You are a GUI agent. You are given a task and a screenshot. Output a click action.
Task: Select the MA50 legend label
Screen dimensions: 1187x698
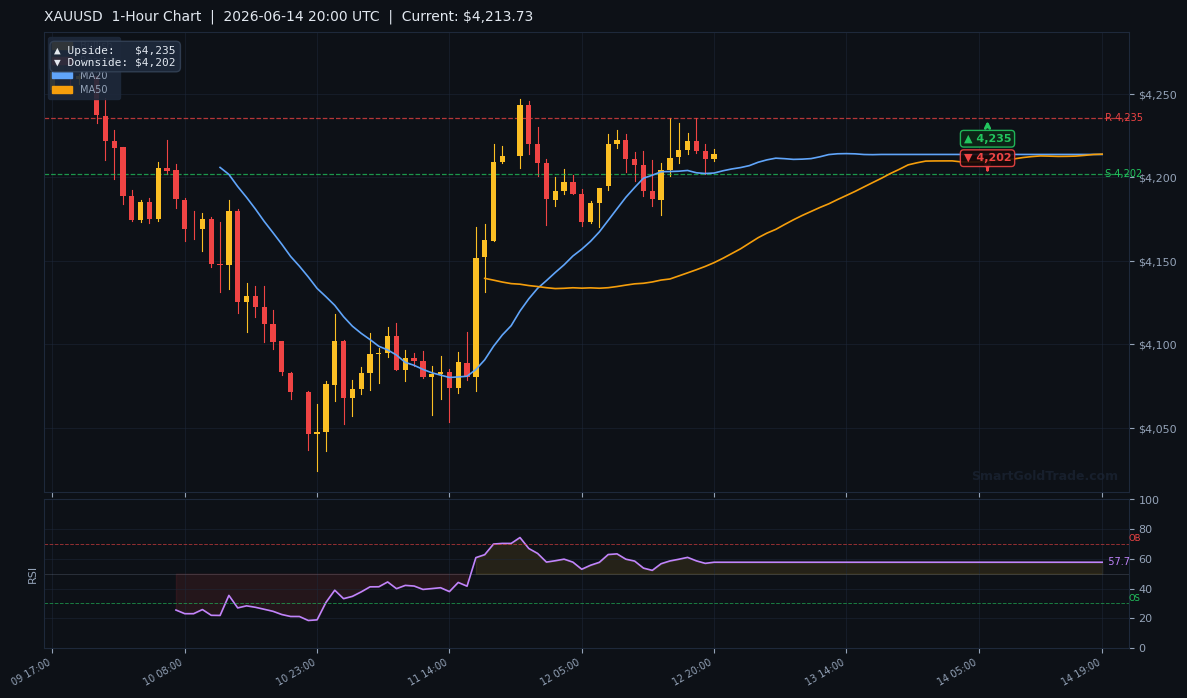[x=94, y=89]
